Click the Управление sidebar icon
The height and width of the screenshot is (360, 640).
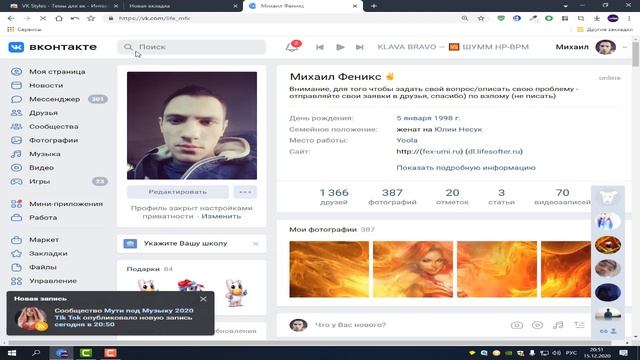coord(16,281)
